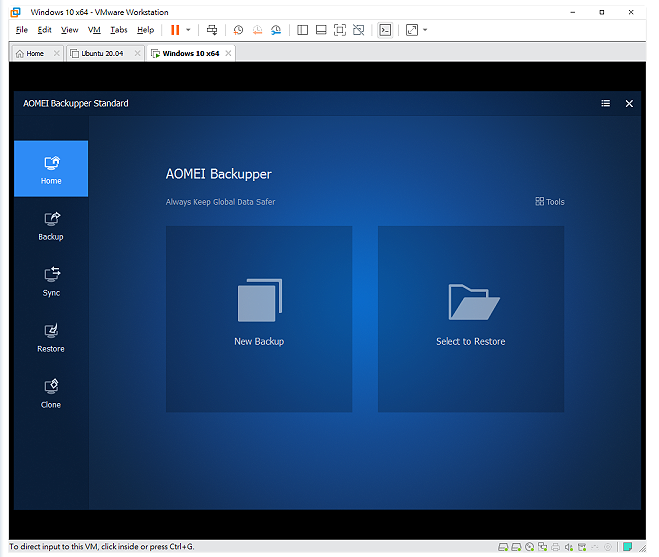Click the message log icon in status bar

coord(627,547)
